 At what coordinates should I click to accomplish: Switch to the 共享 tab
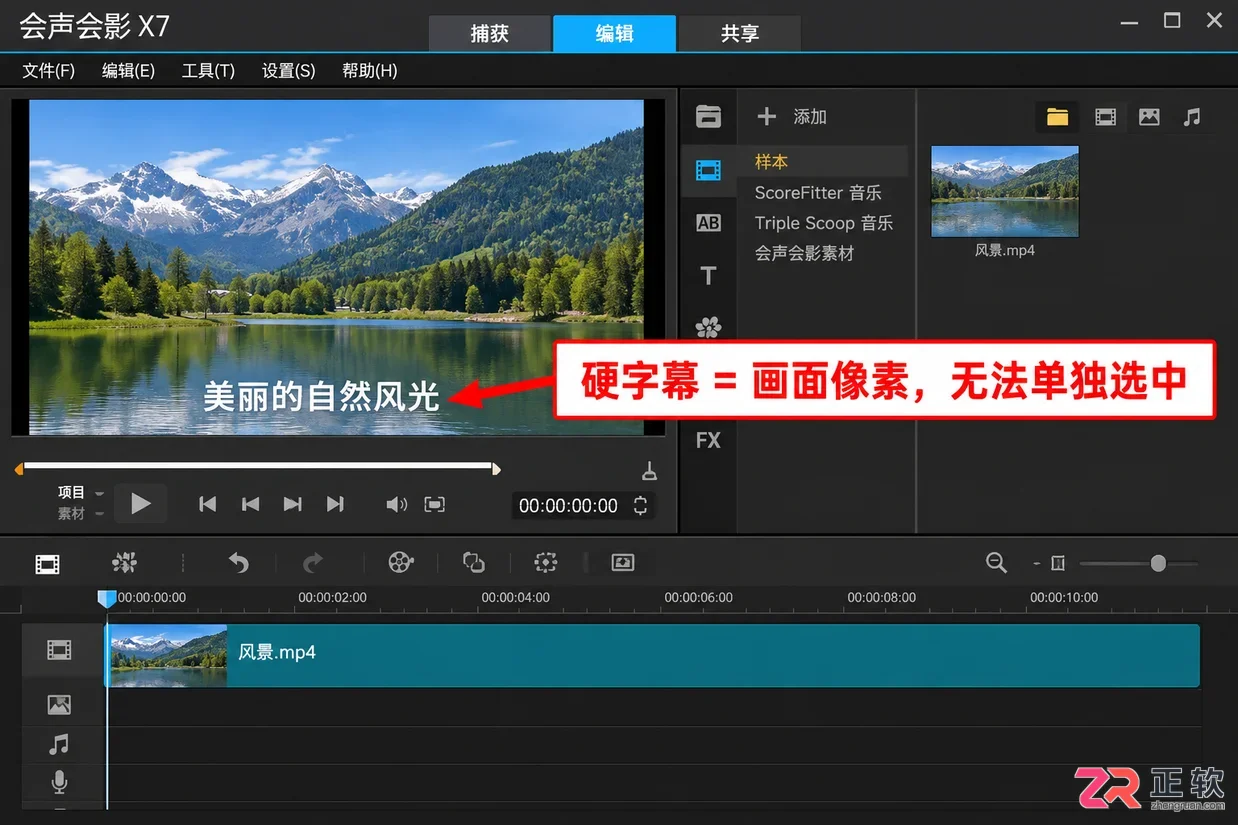coord(739,33)
